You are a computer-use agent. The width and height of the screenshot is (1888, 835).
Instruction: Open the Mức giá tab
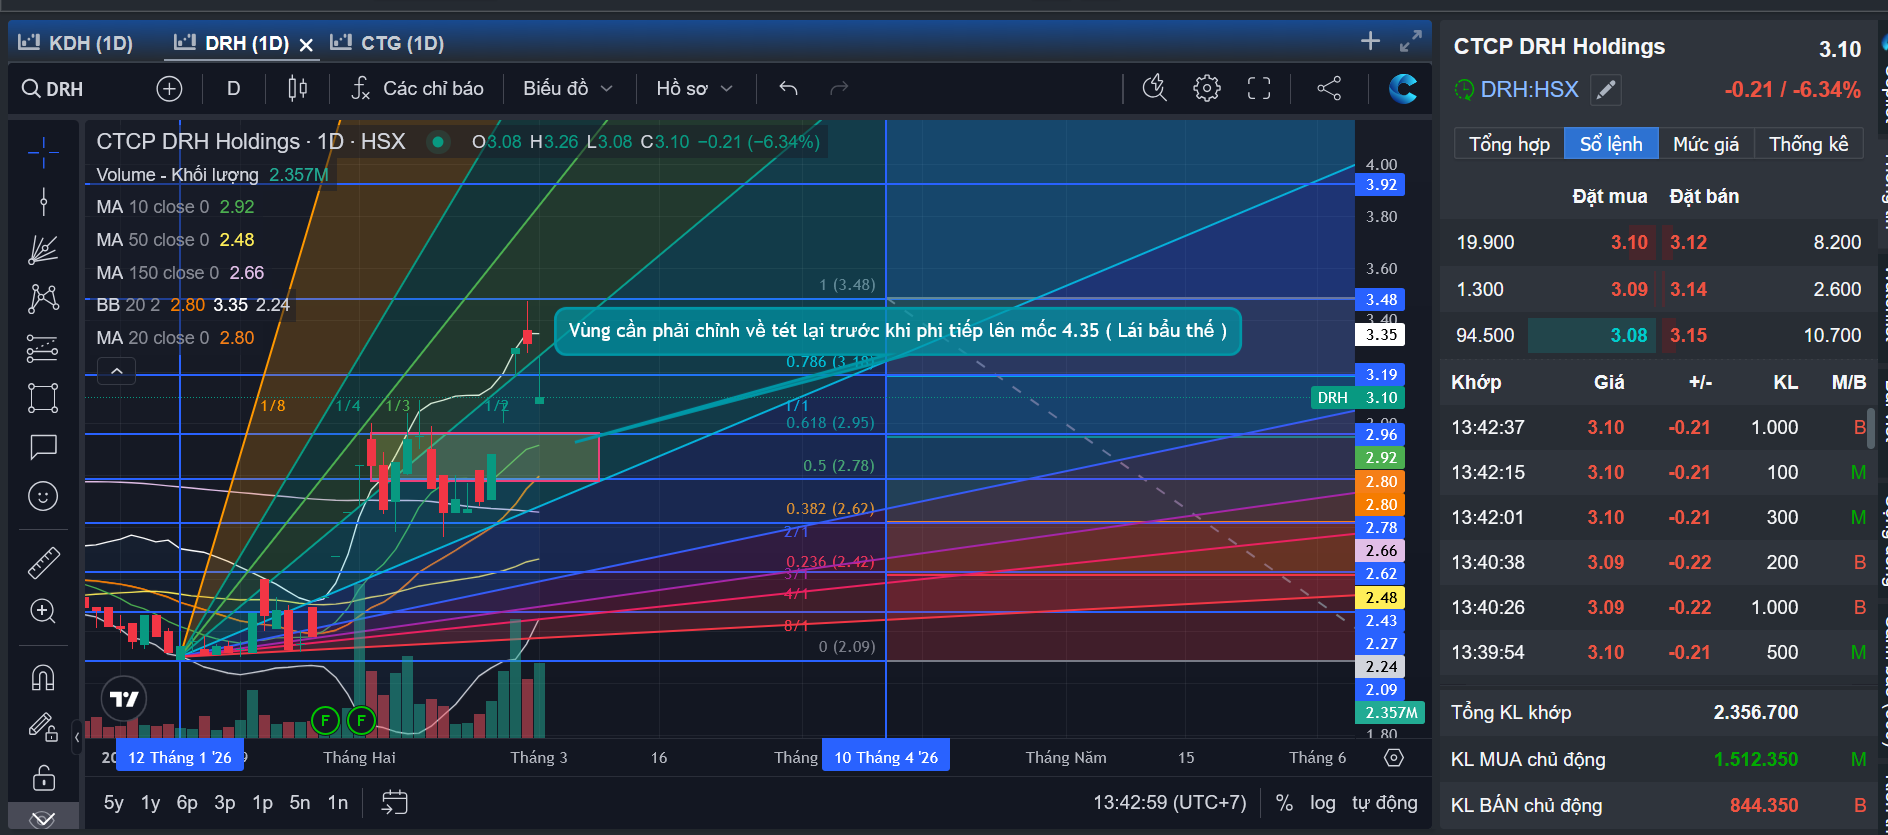coord(1706,144)
